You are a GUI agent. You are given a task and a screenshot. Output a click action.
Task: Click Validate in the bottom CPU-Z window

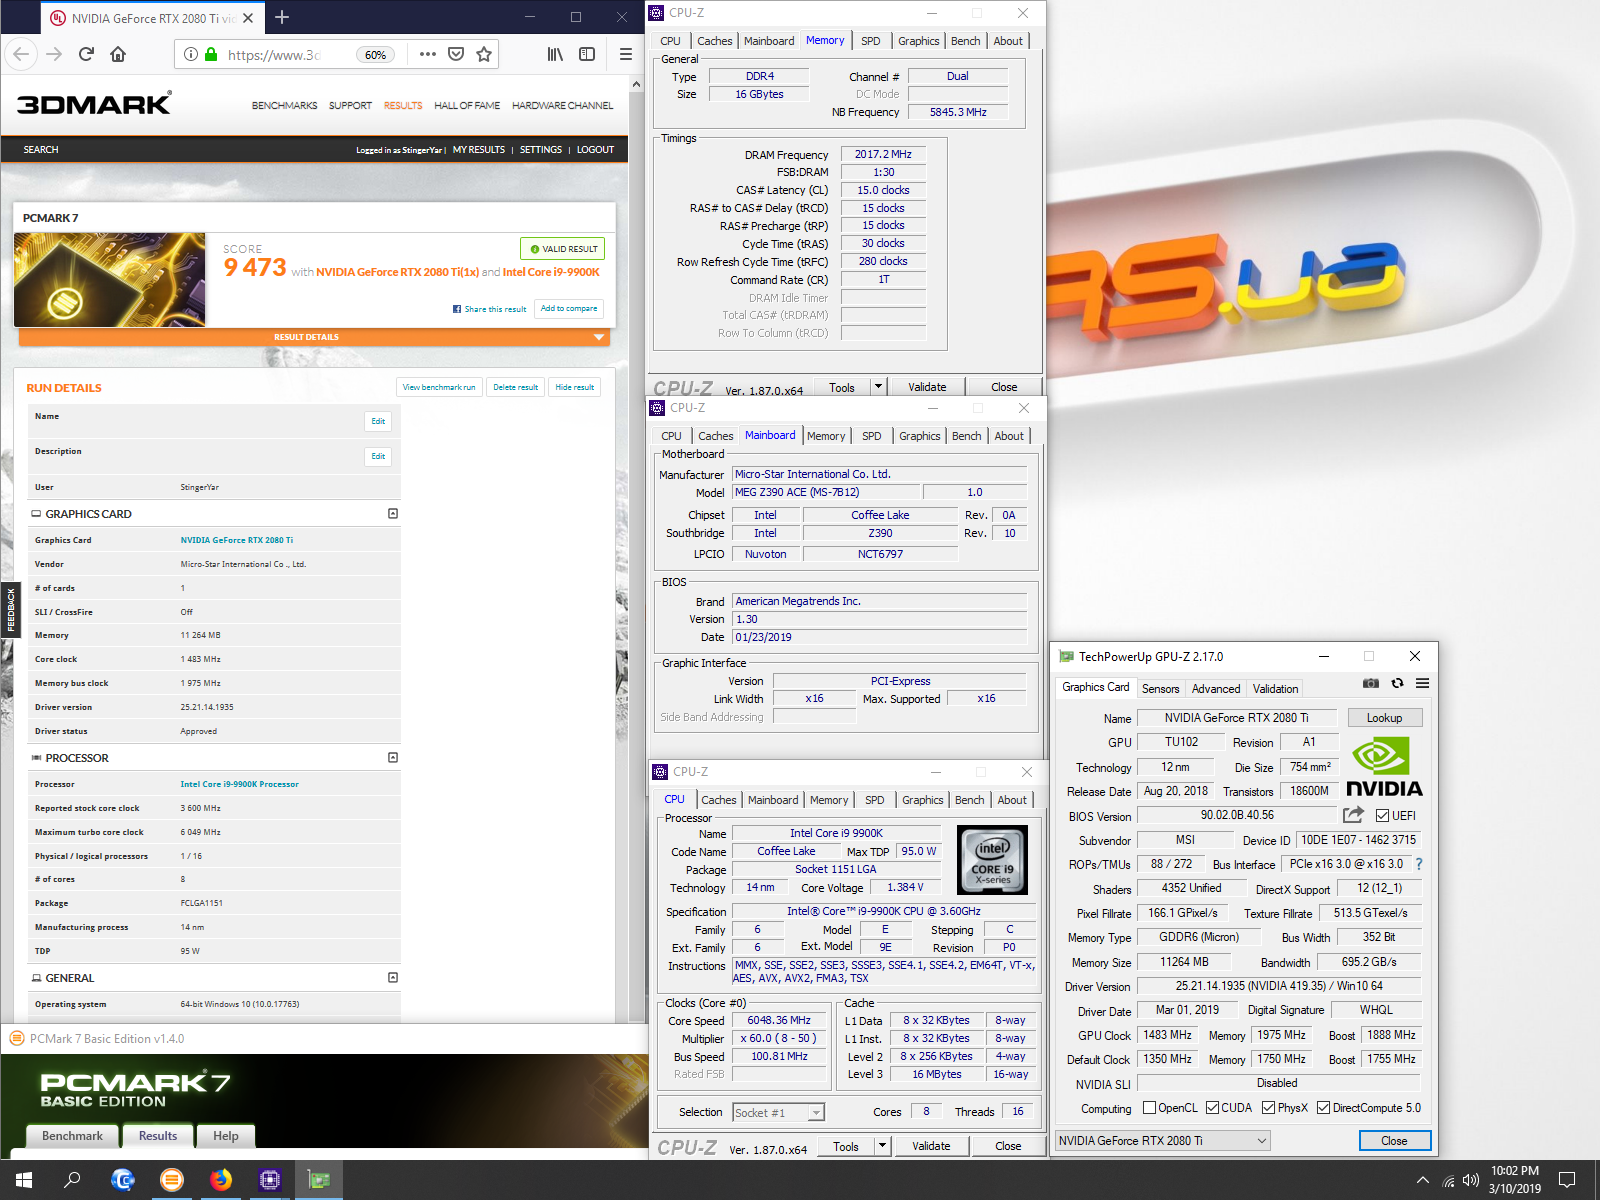(x=931, y=1146)
